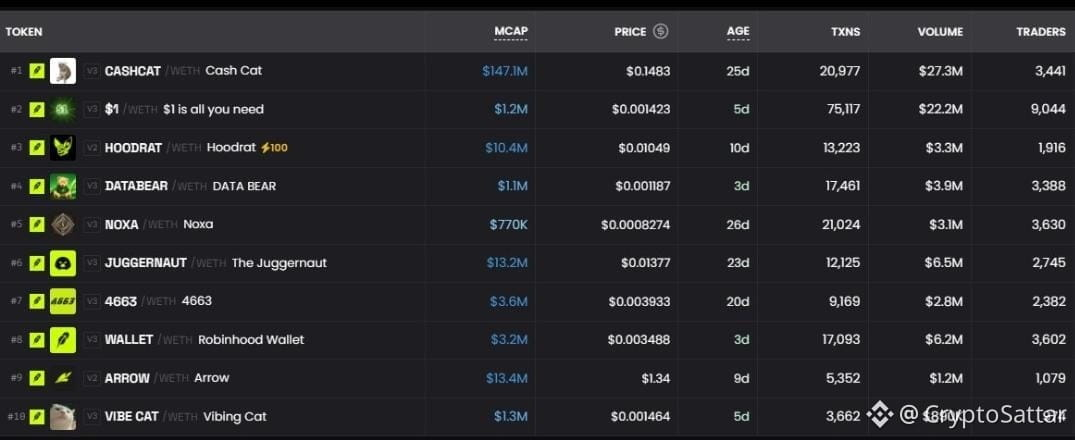Open the $1 is all you need pair
This screenshot has height=440, width=1075.
click(184, 109)
